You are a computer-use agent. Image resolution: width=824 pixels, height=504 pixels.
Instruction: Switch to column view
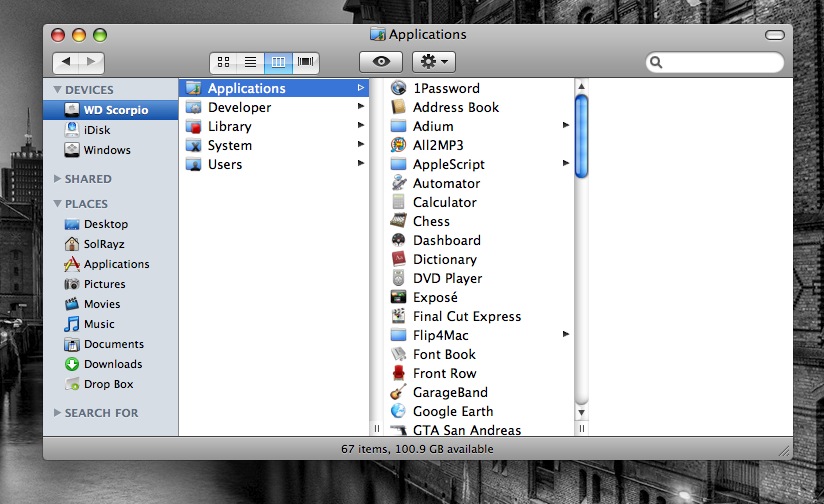[x=278, y=62]
